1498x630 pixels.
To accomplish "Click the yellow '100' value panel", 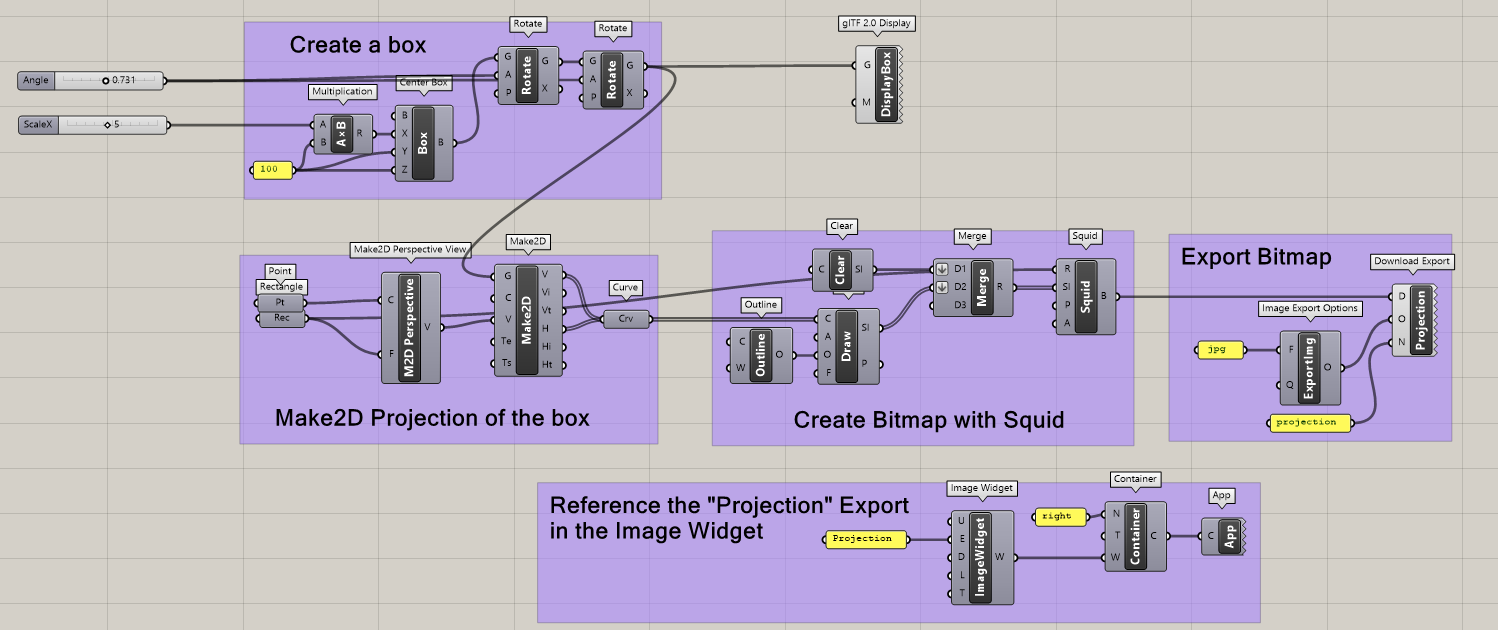I will pyautogui.click(x=270, y=170).
